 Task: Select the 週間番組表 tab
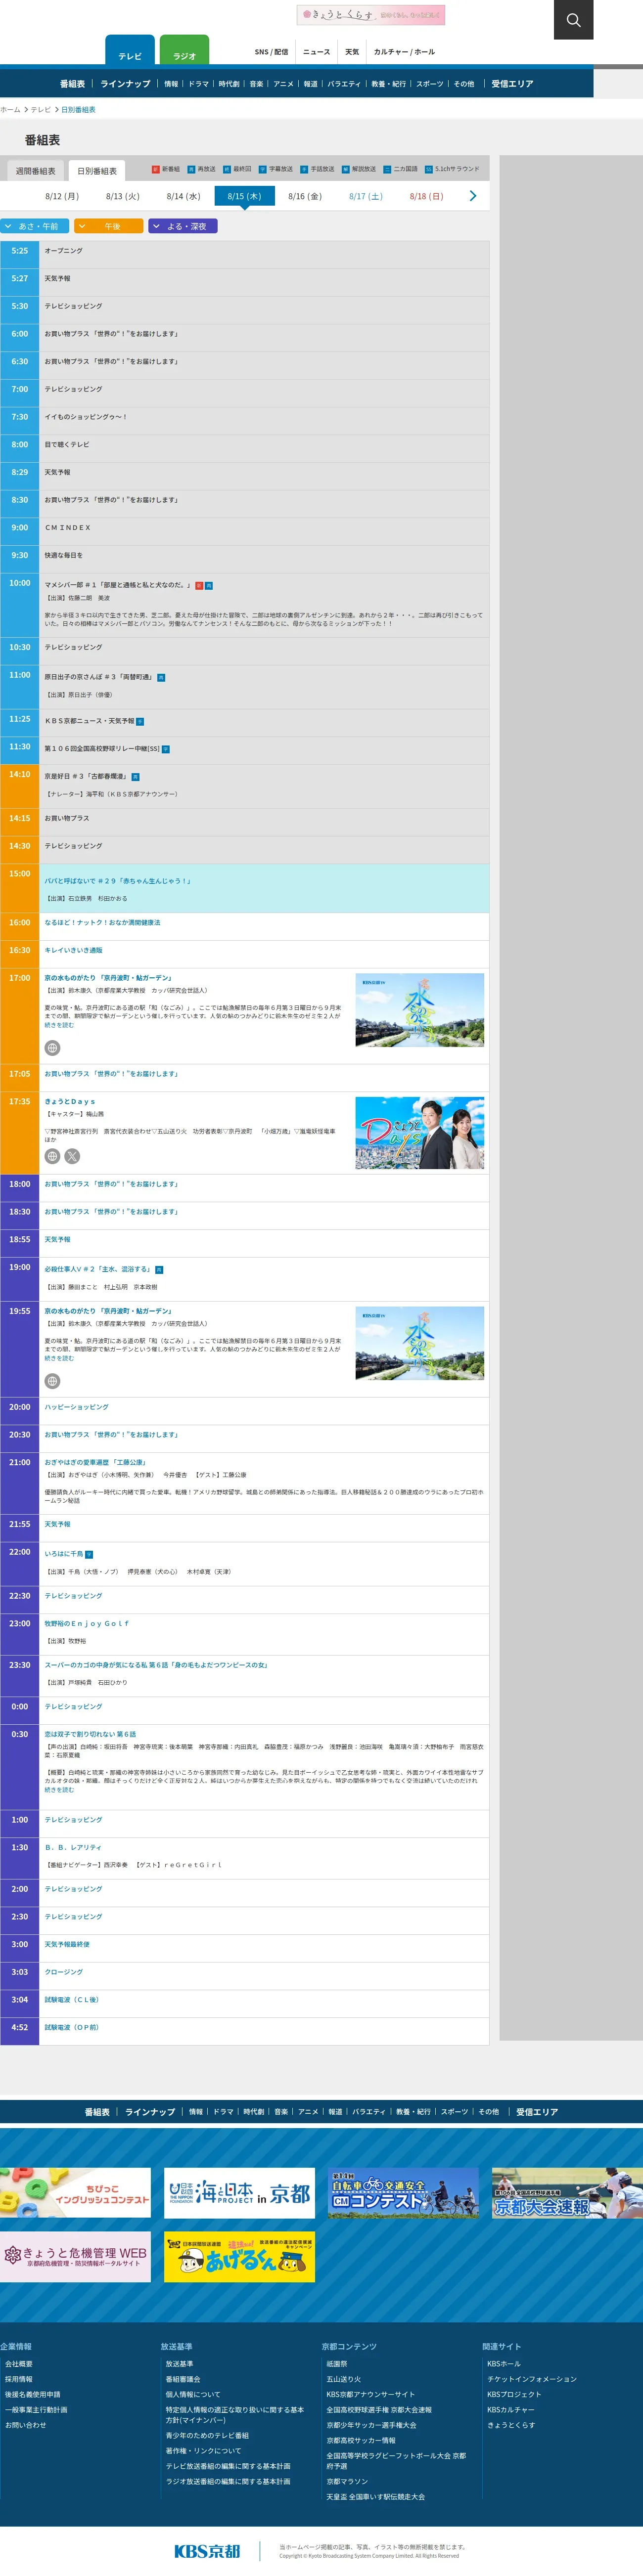point(35,171)
